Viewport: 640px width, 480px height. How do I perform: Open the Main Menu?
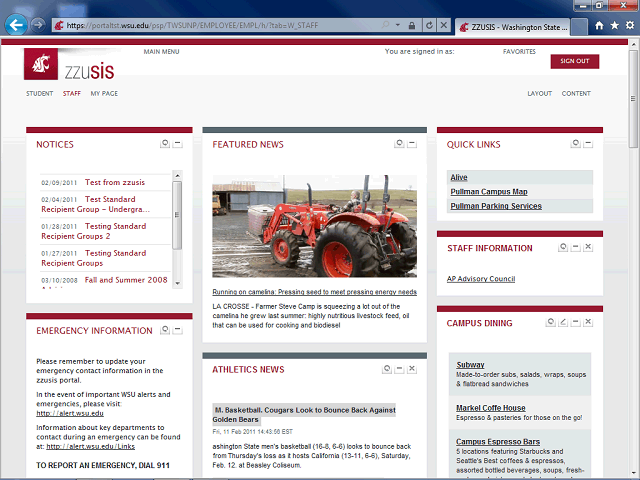(161, 51)
